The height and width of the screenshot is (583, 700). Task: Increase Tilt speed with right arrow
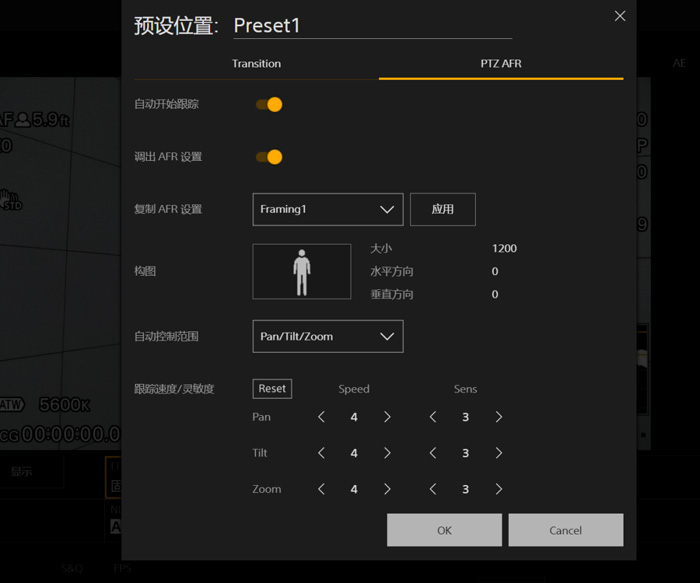387,453
